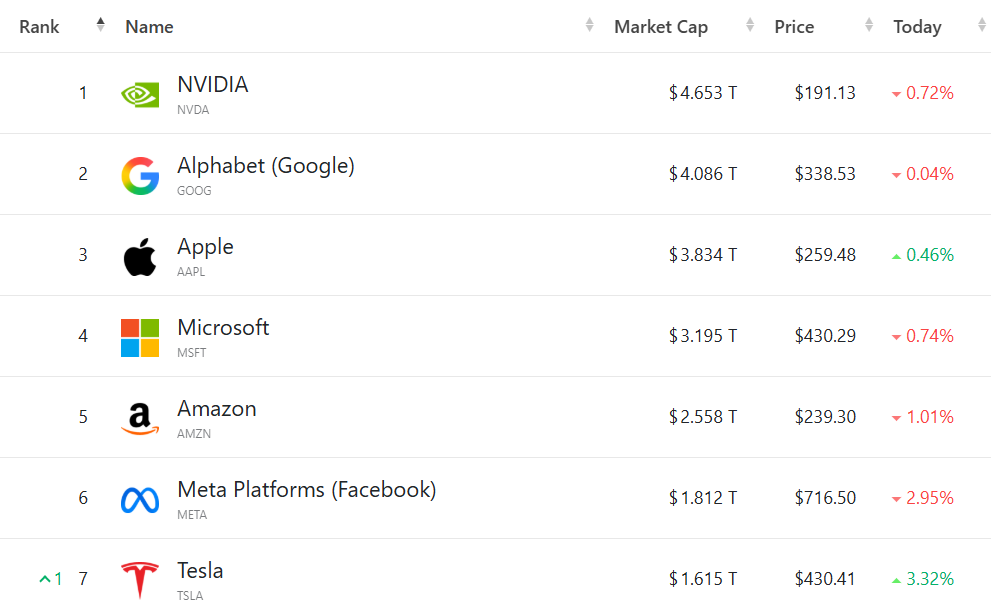Sort by Price column arrows
Viewport: 991px width, 616px height.
click(869, 26)
